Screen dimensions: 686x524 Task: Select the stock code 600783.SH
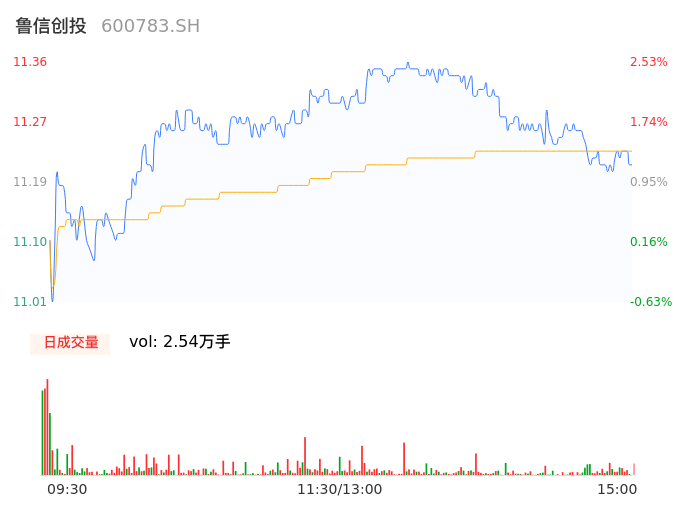(150, 26)
